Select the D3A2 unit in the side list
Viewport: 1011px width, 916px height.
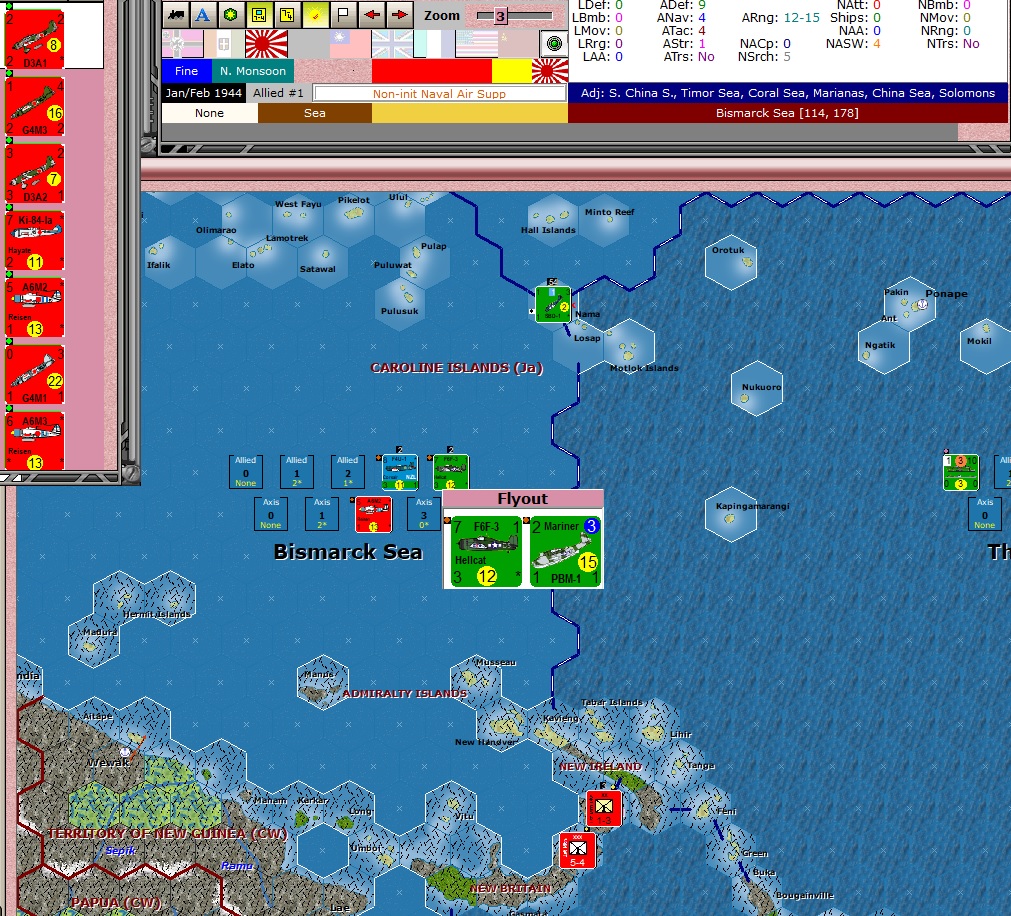coord(35,173)
